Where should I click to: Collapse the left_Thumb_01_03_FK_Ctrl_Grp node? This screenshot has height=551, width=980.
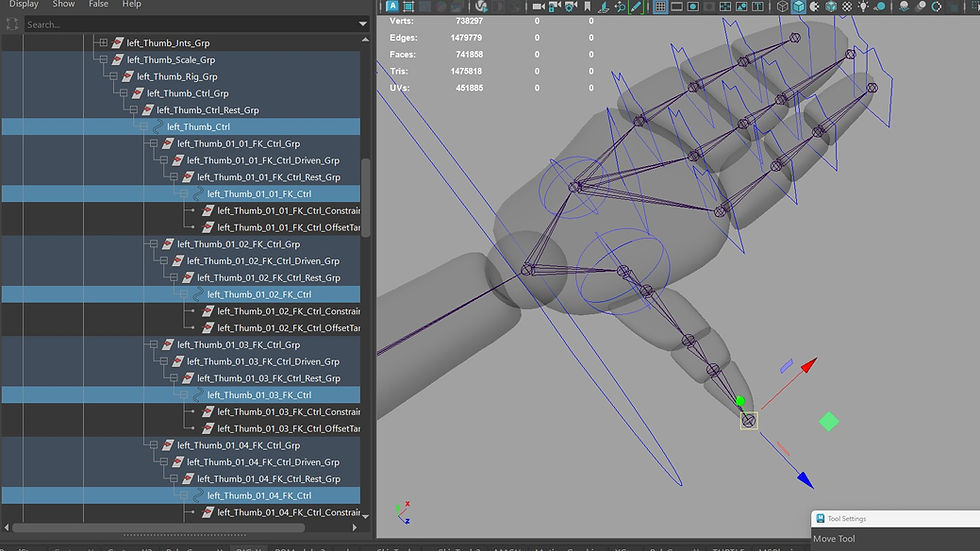point(153,345)
